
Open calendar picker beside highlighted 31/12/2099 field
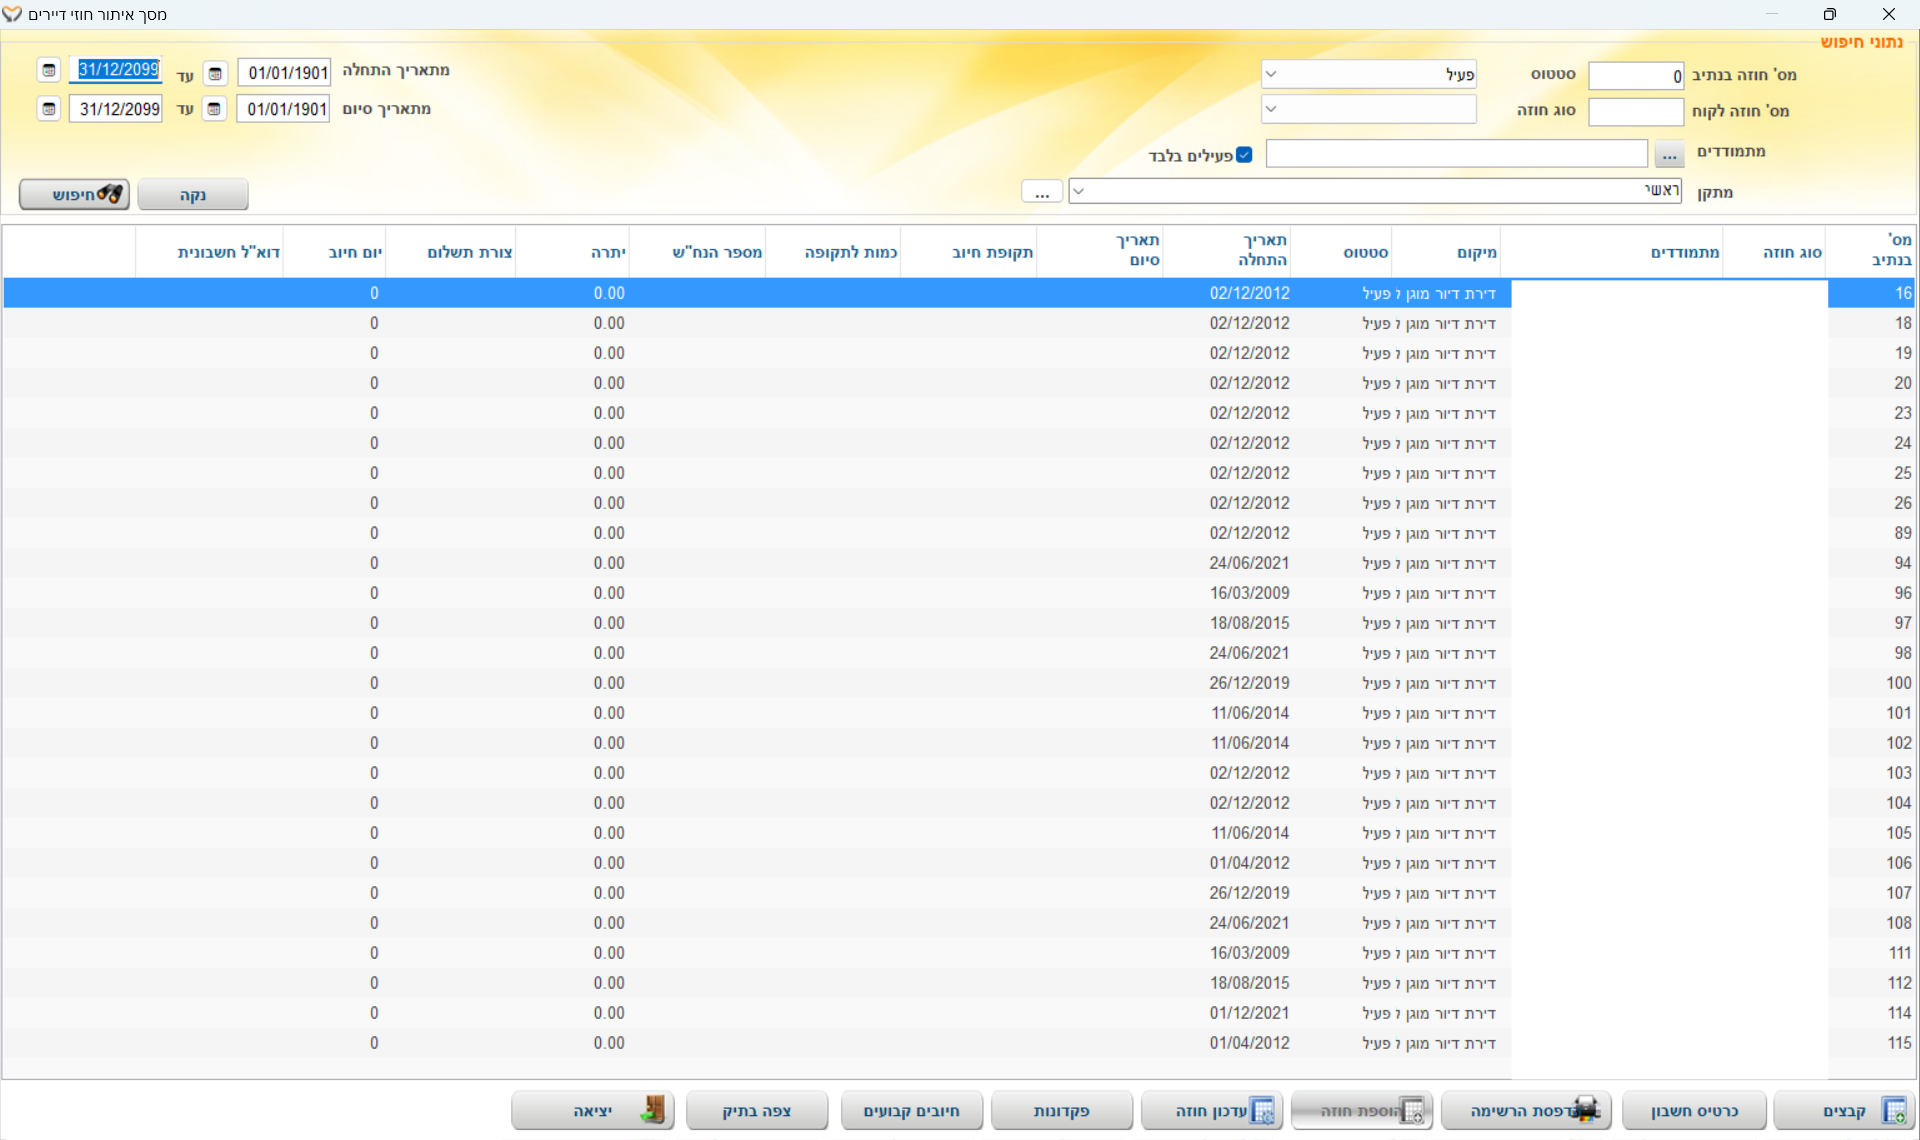click(x=48, y=70)
